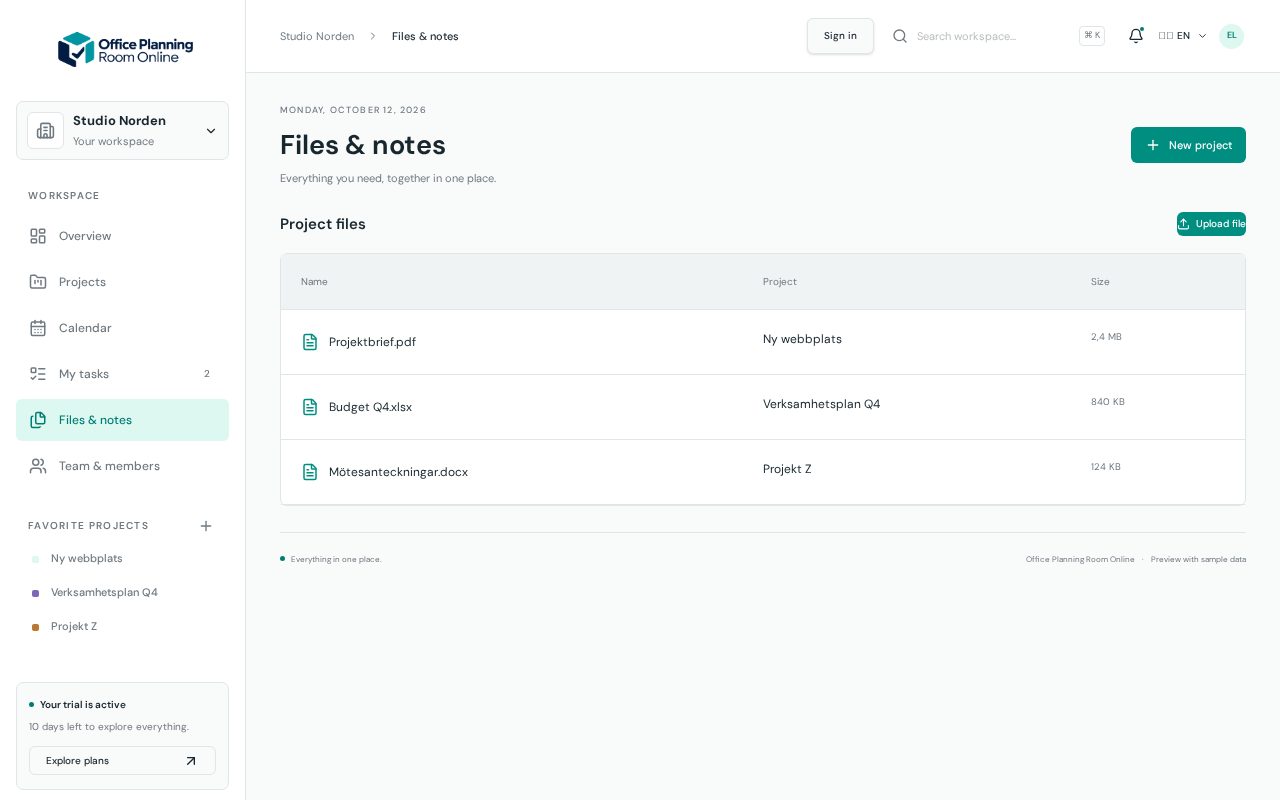
Task: Click the plus icon on New project
Action: pos(1153,145)
